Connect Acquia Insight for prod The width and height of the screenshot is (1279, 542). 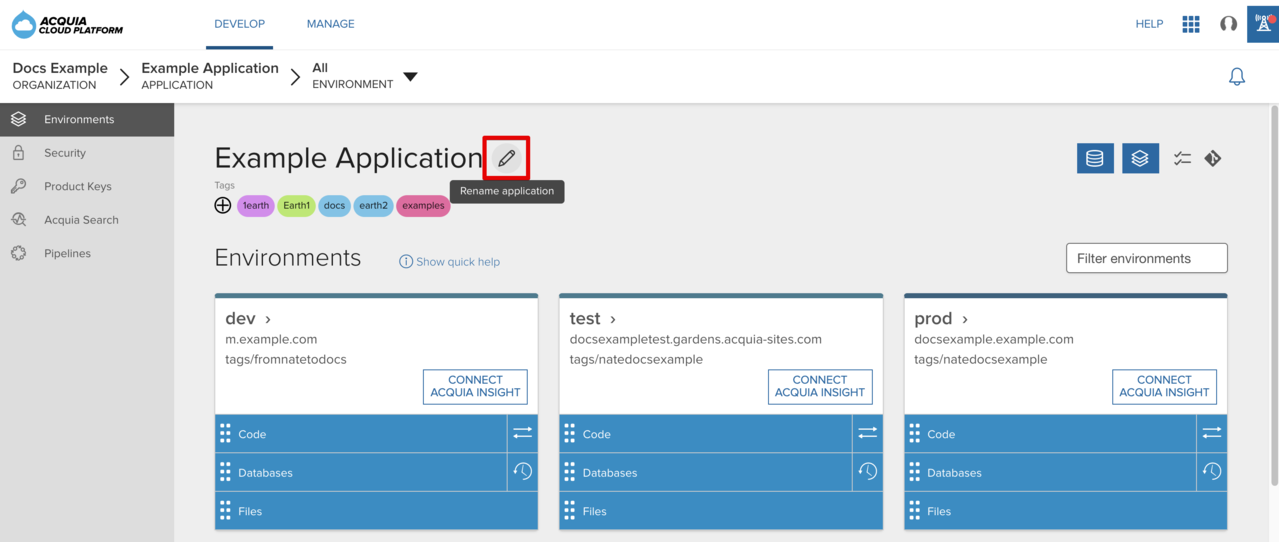tap(1164, 387)
